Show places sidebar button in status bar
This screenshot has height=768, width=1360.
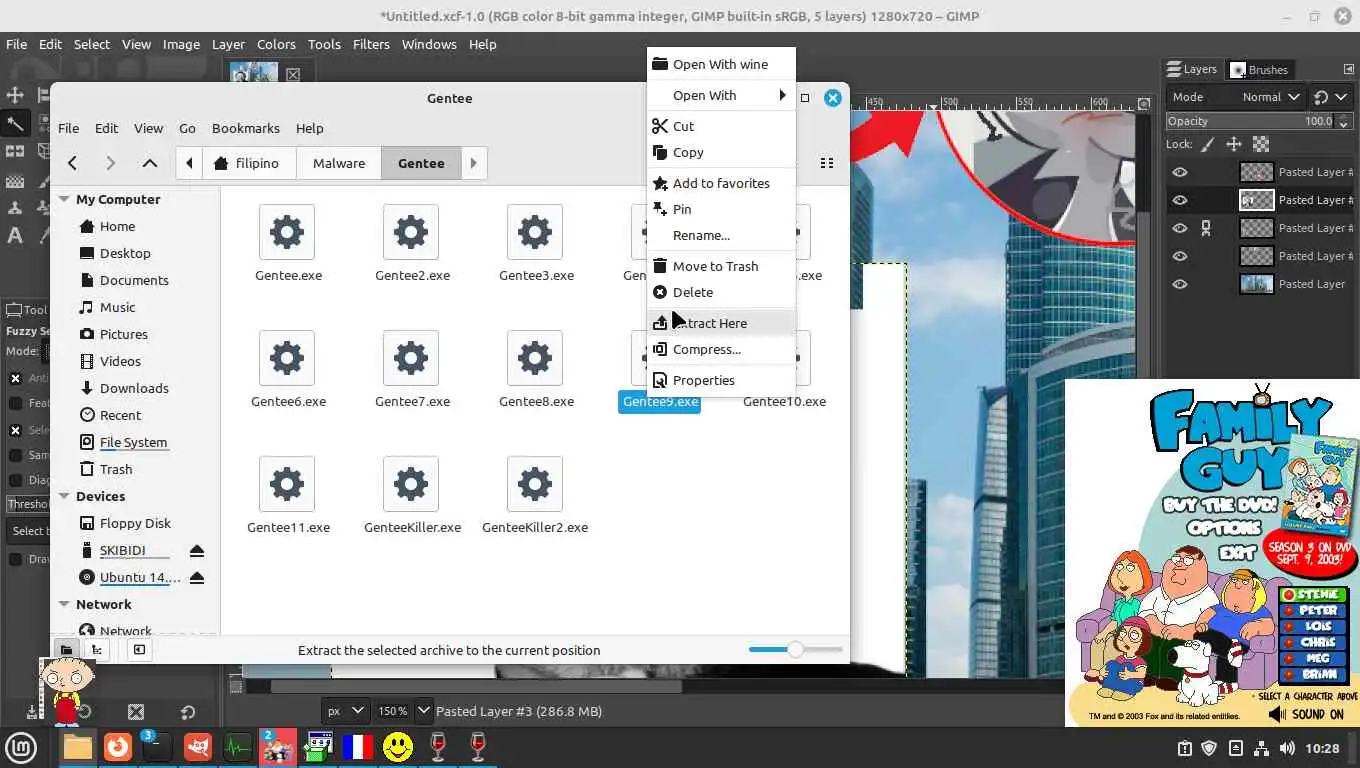point(66,650)
